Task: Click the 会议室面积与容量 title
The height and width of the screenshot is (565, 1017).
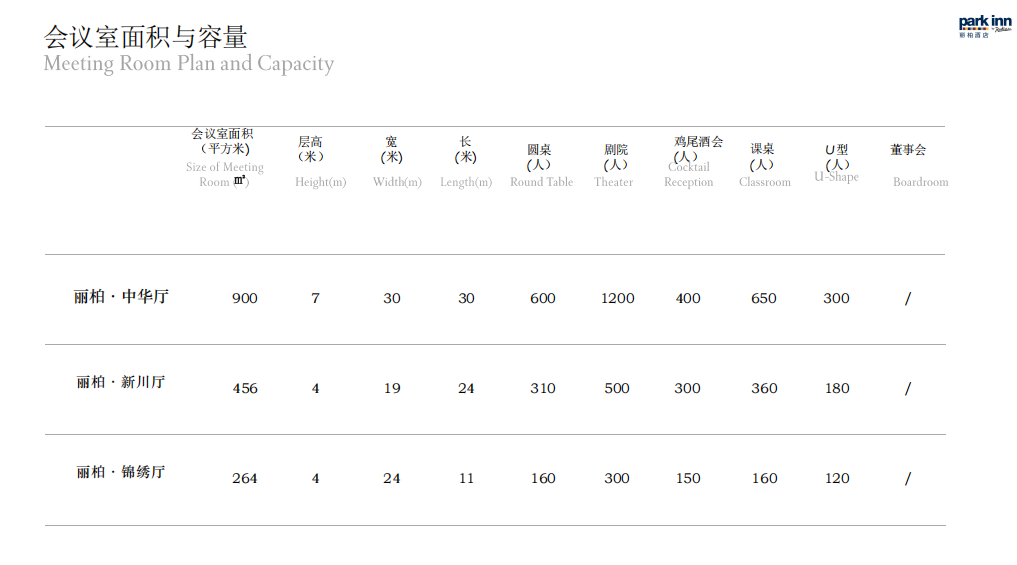Action: point(145,37)
